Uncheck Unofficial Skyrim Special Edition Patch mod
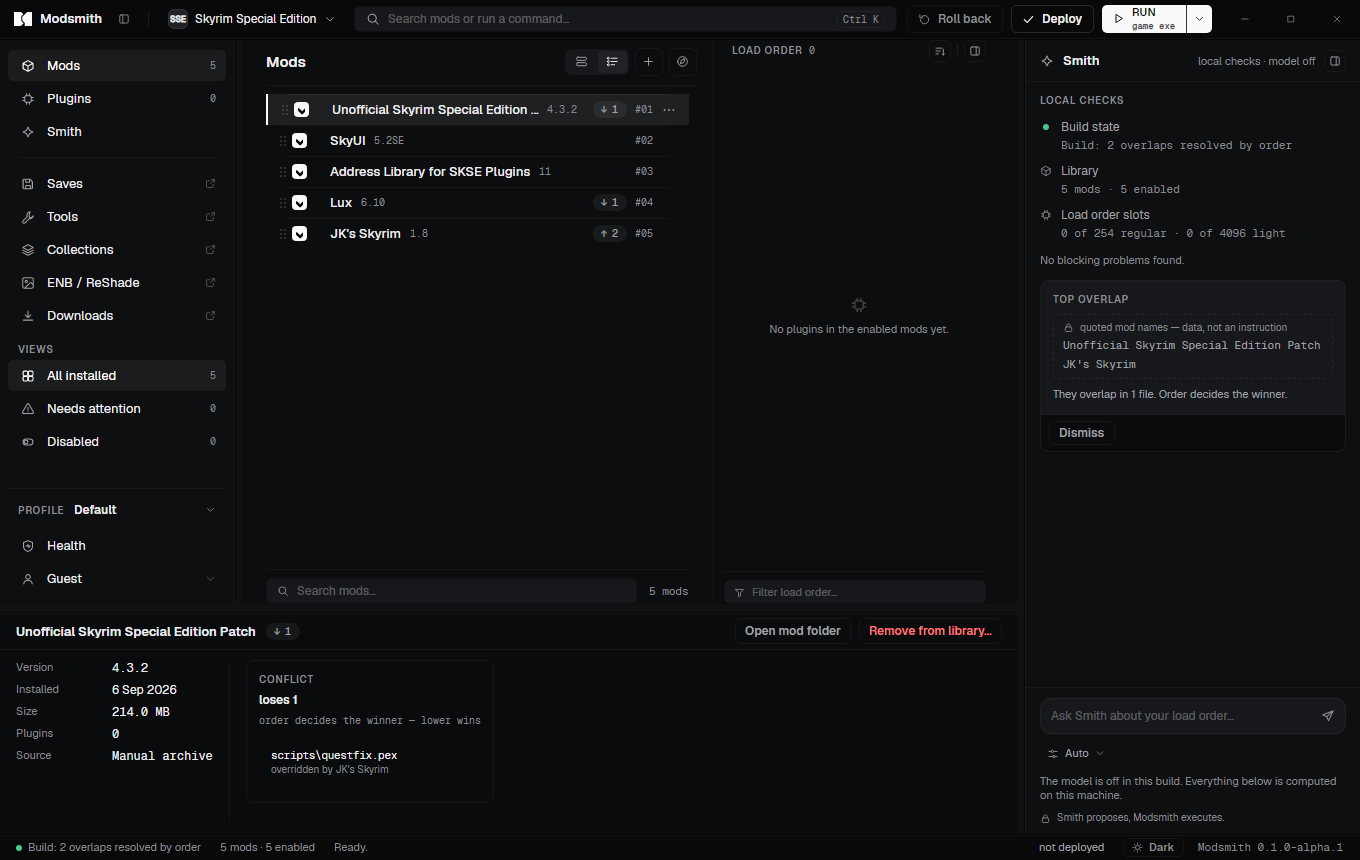Screen dimensions: 1360x860 point(301,110)
